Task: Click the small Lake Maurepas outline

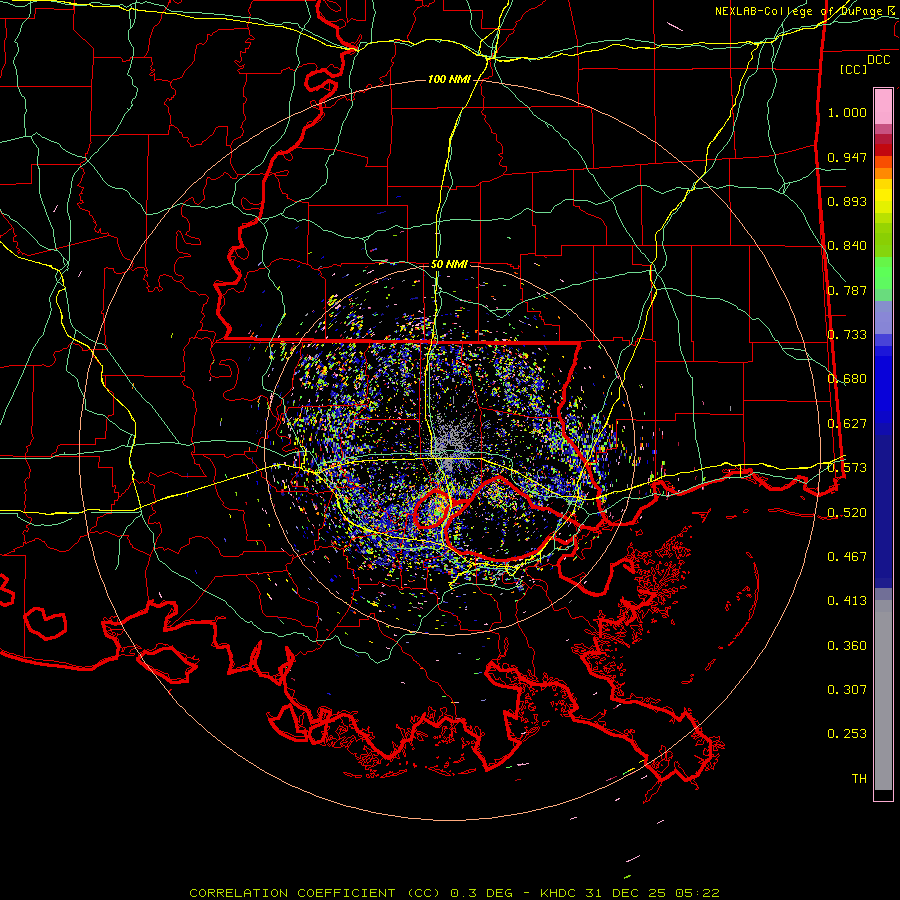Action: coord(432,509)
